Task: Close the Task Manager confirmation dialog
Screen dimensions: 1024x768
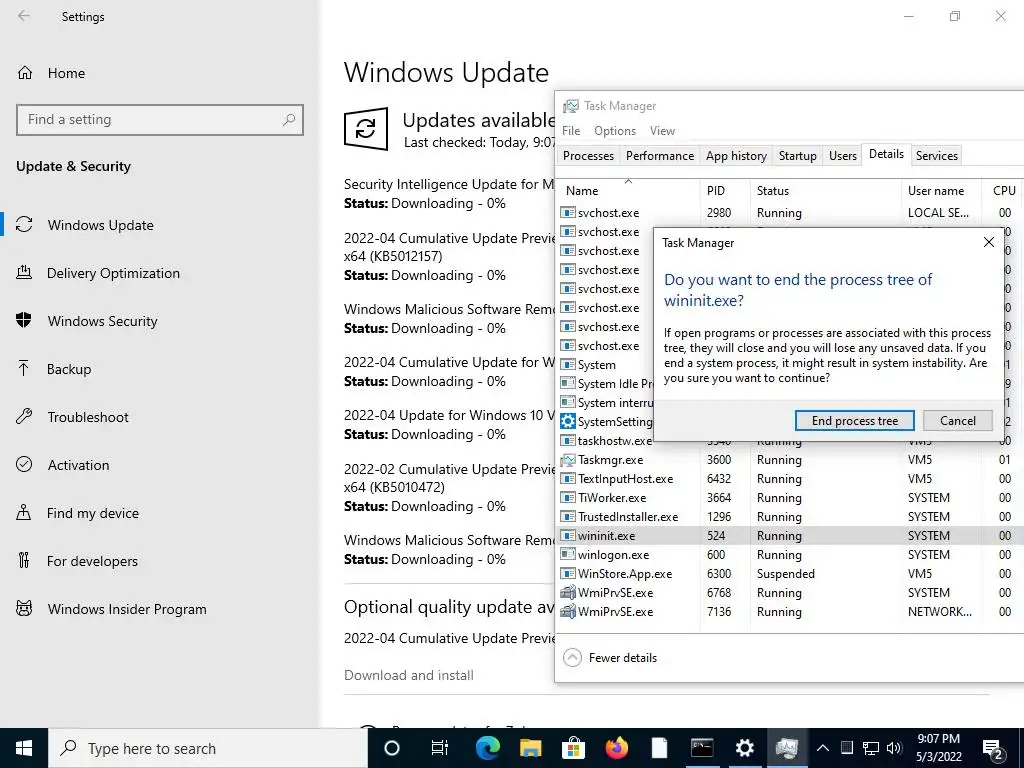Action: click(989, 242)
